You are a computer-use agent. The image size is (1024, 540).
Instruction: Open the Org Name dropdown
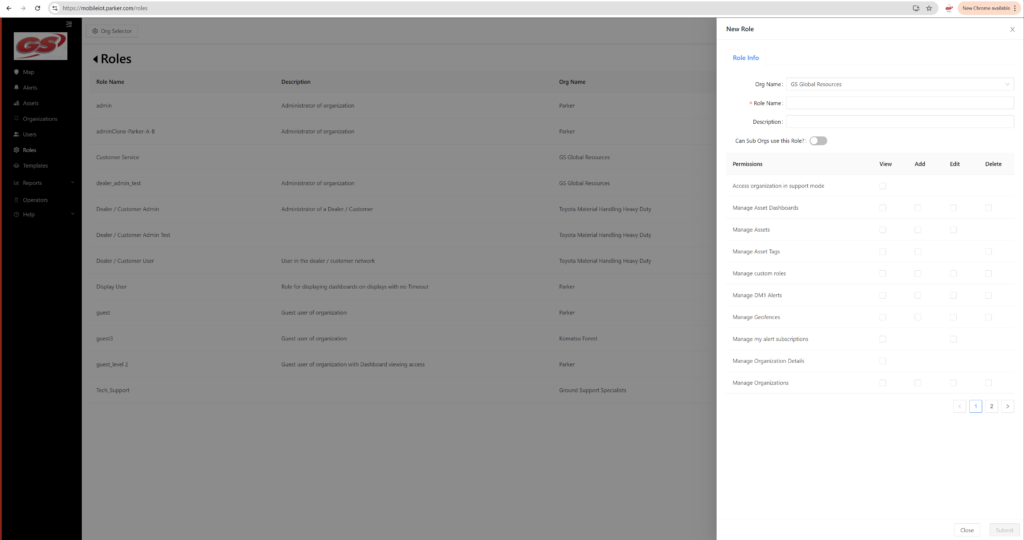tap(900, 84)
